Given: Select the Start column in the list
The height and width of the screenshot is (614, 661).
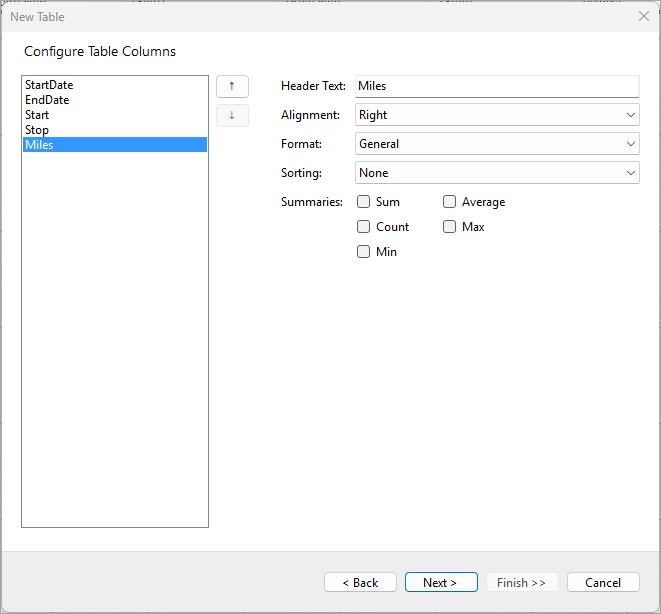Looking at the screenshot, I should (115, 115).
